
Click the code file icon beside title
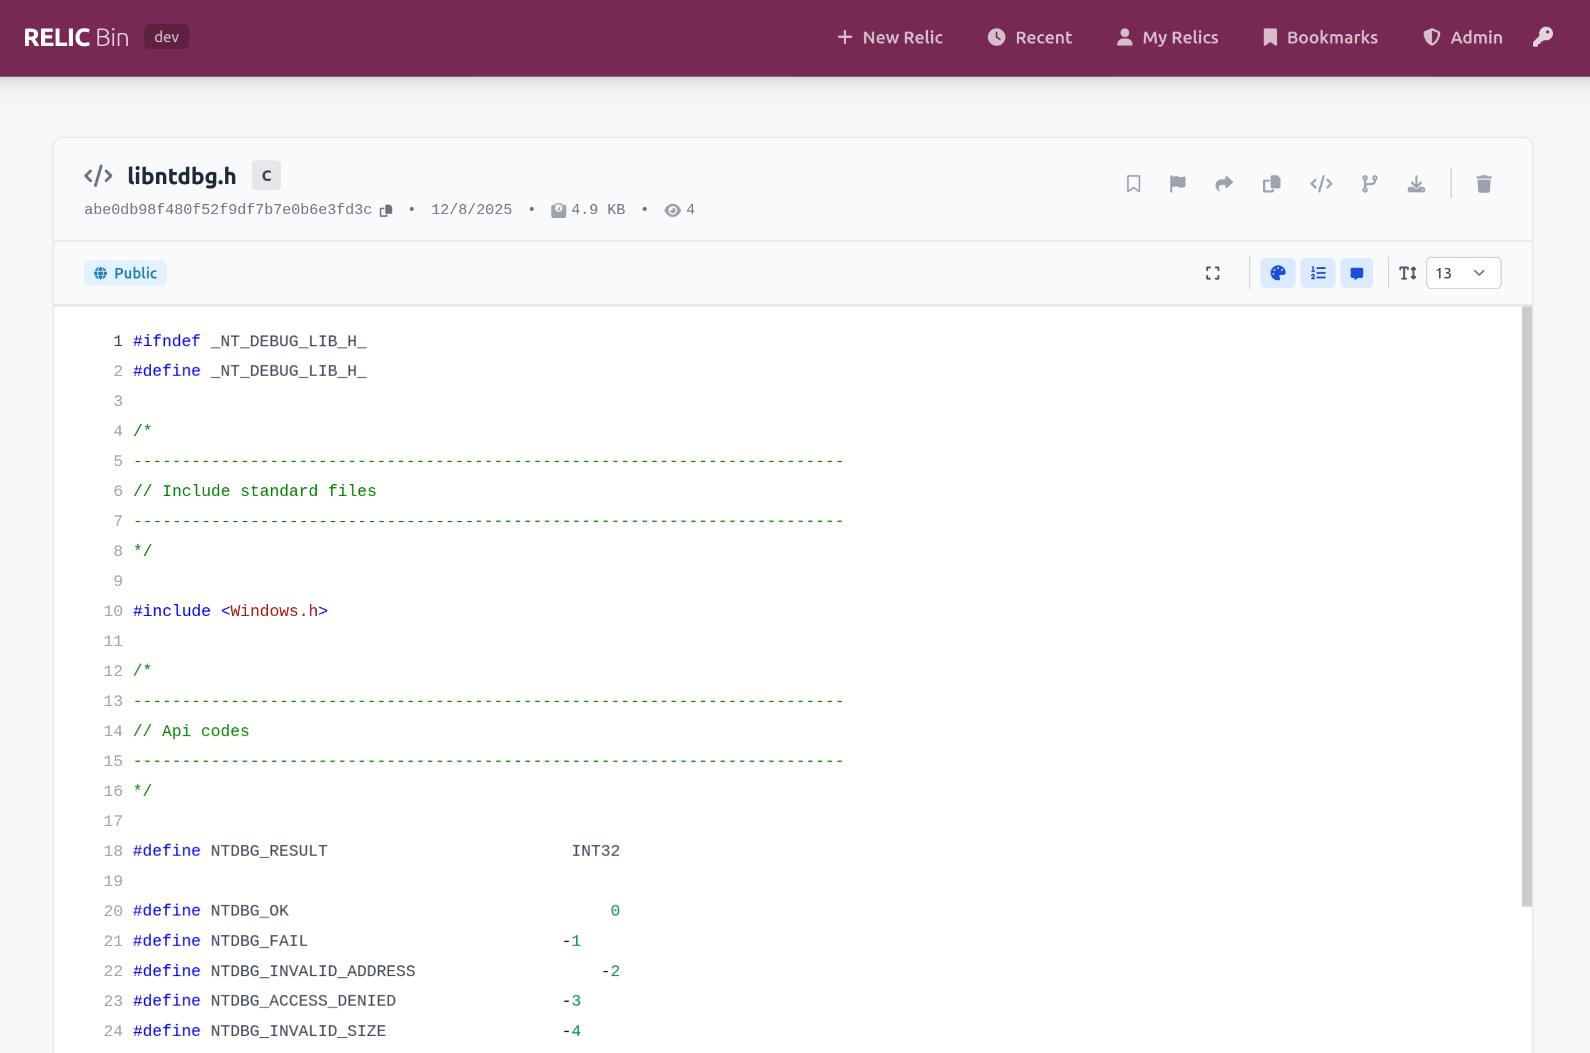pyautogui.click(x=98, y=176)
